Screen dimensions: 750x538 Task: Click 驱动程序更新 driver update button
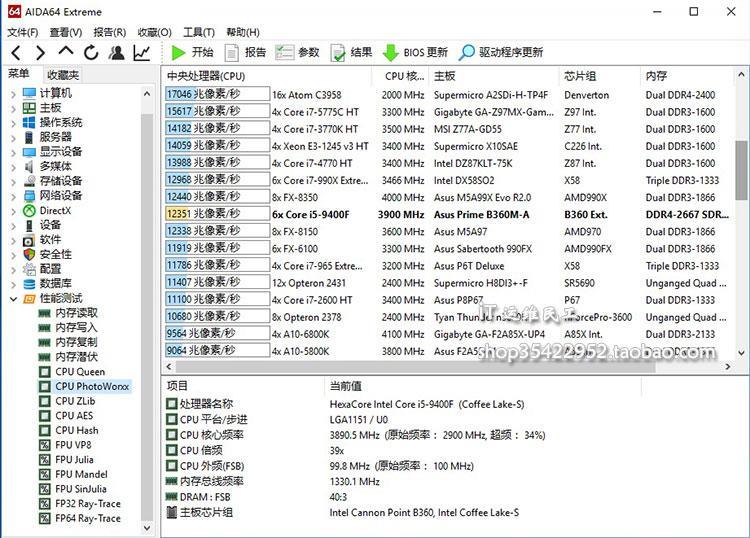coord(501,52)
